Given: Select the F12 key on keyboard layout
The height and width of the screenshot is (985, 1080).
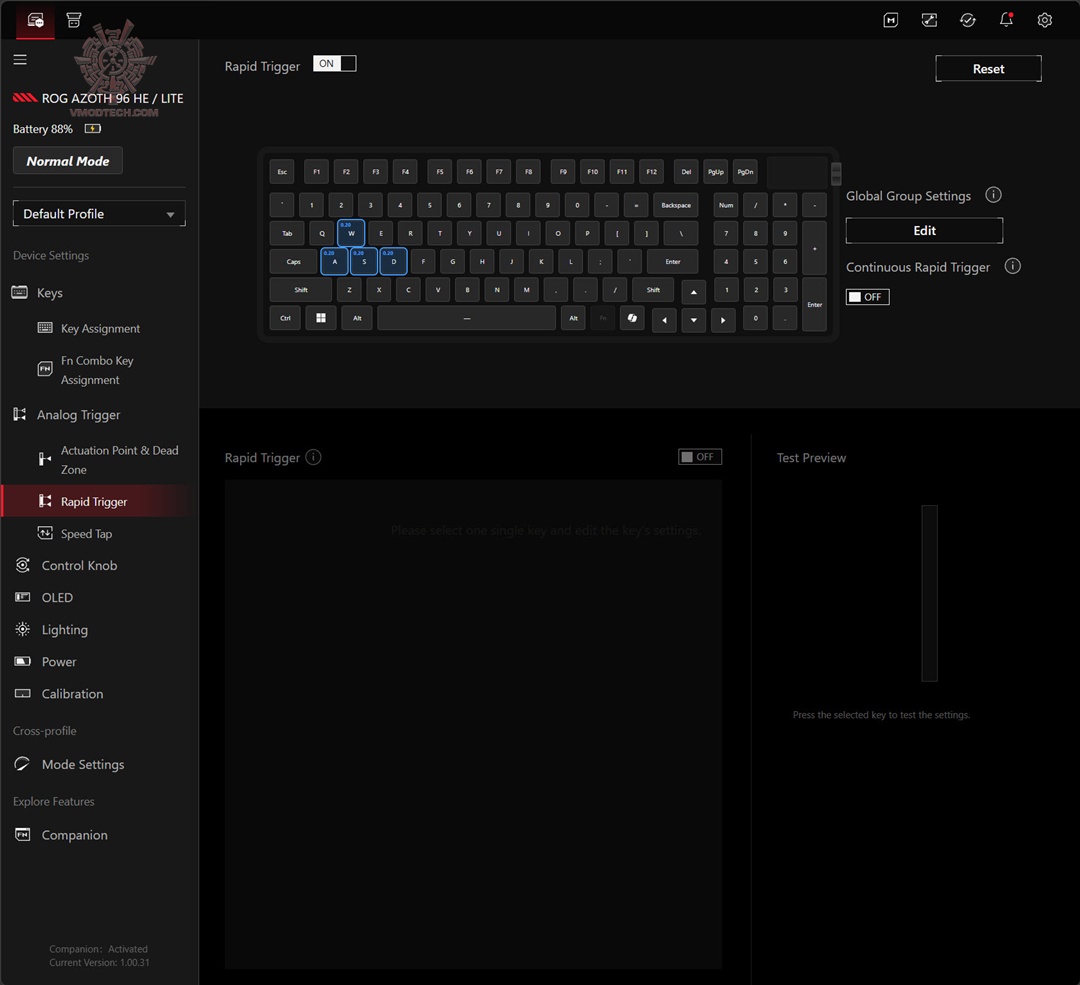Looking at the screenshot, I should tap(652, 172).
